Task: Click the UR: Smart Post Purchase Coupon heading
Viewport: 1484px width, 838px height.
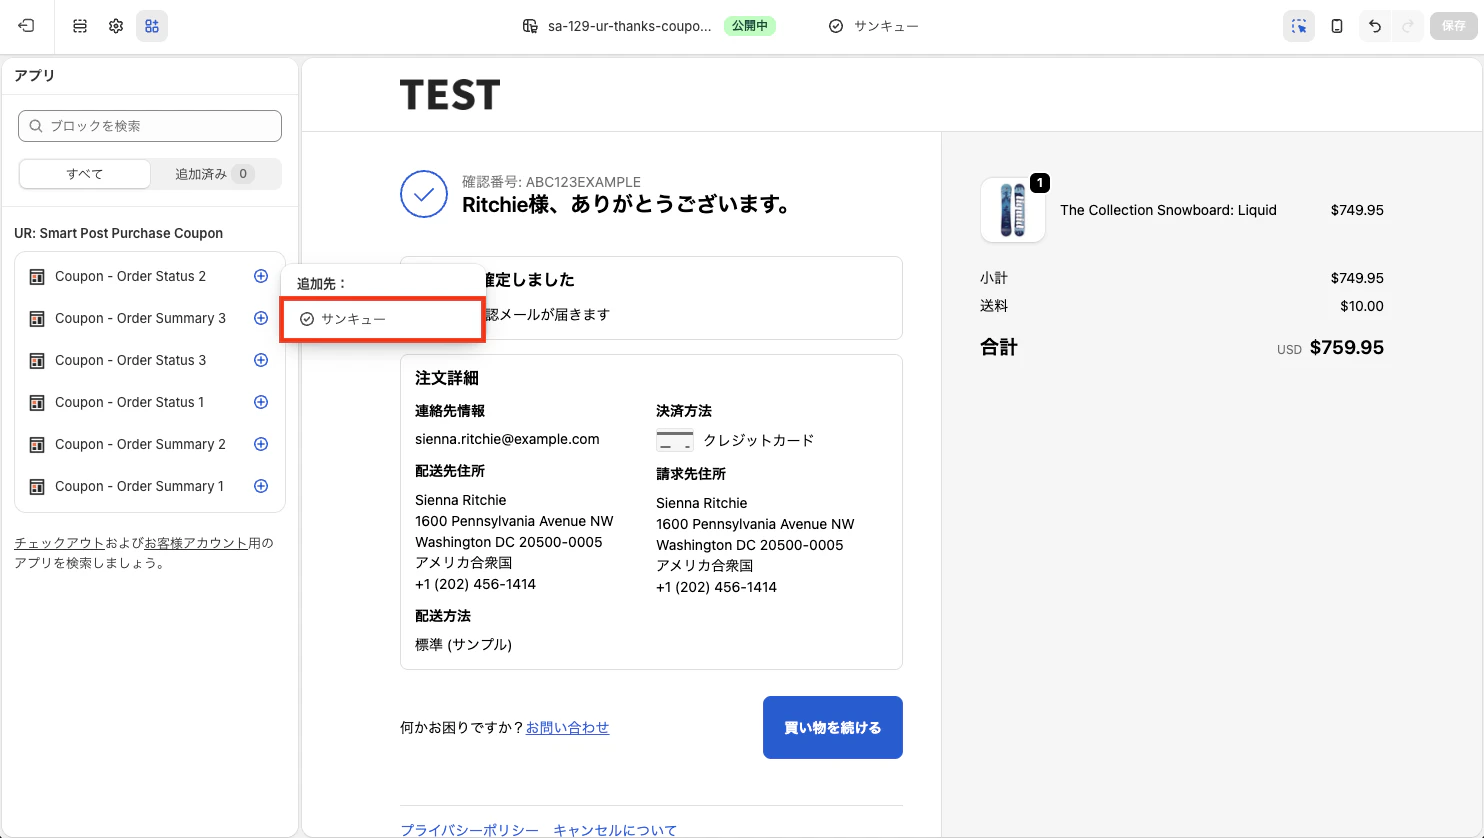Action: coord(118,233)
